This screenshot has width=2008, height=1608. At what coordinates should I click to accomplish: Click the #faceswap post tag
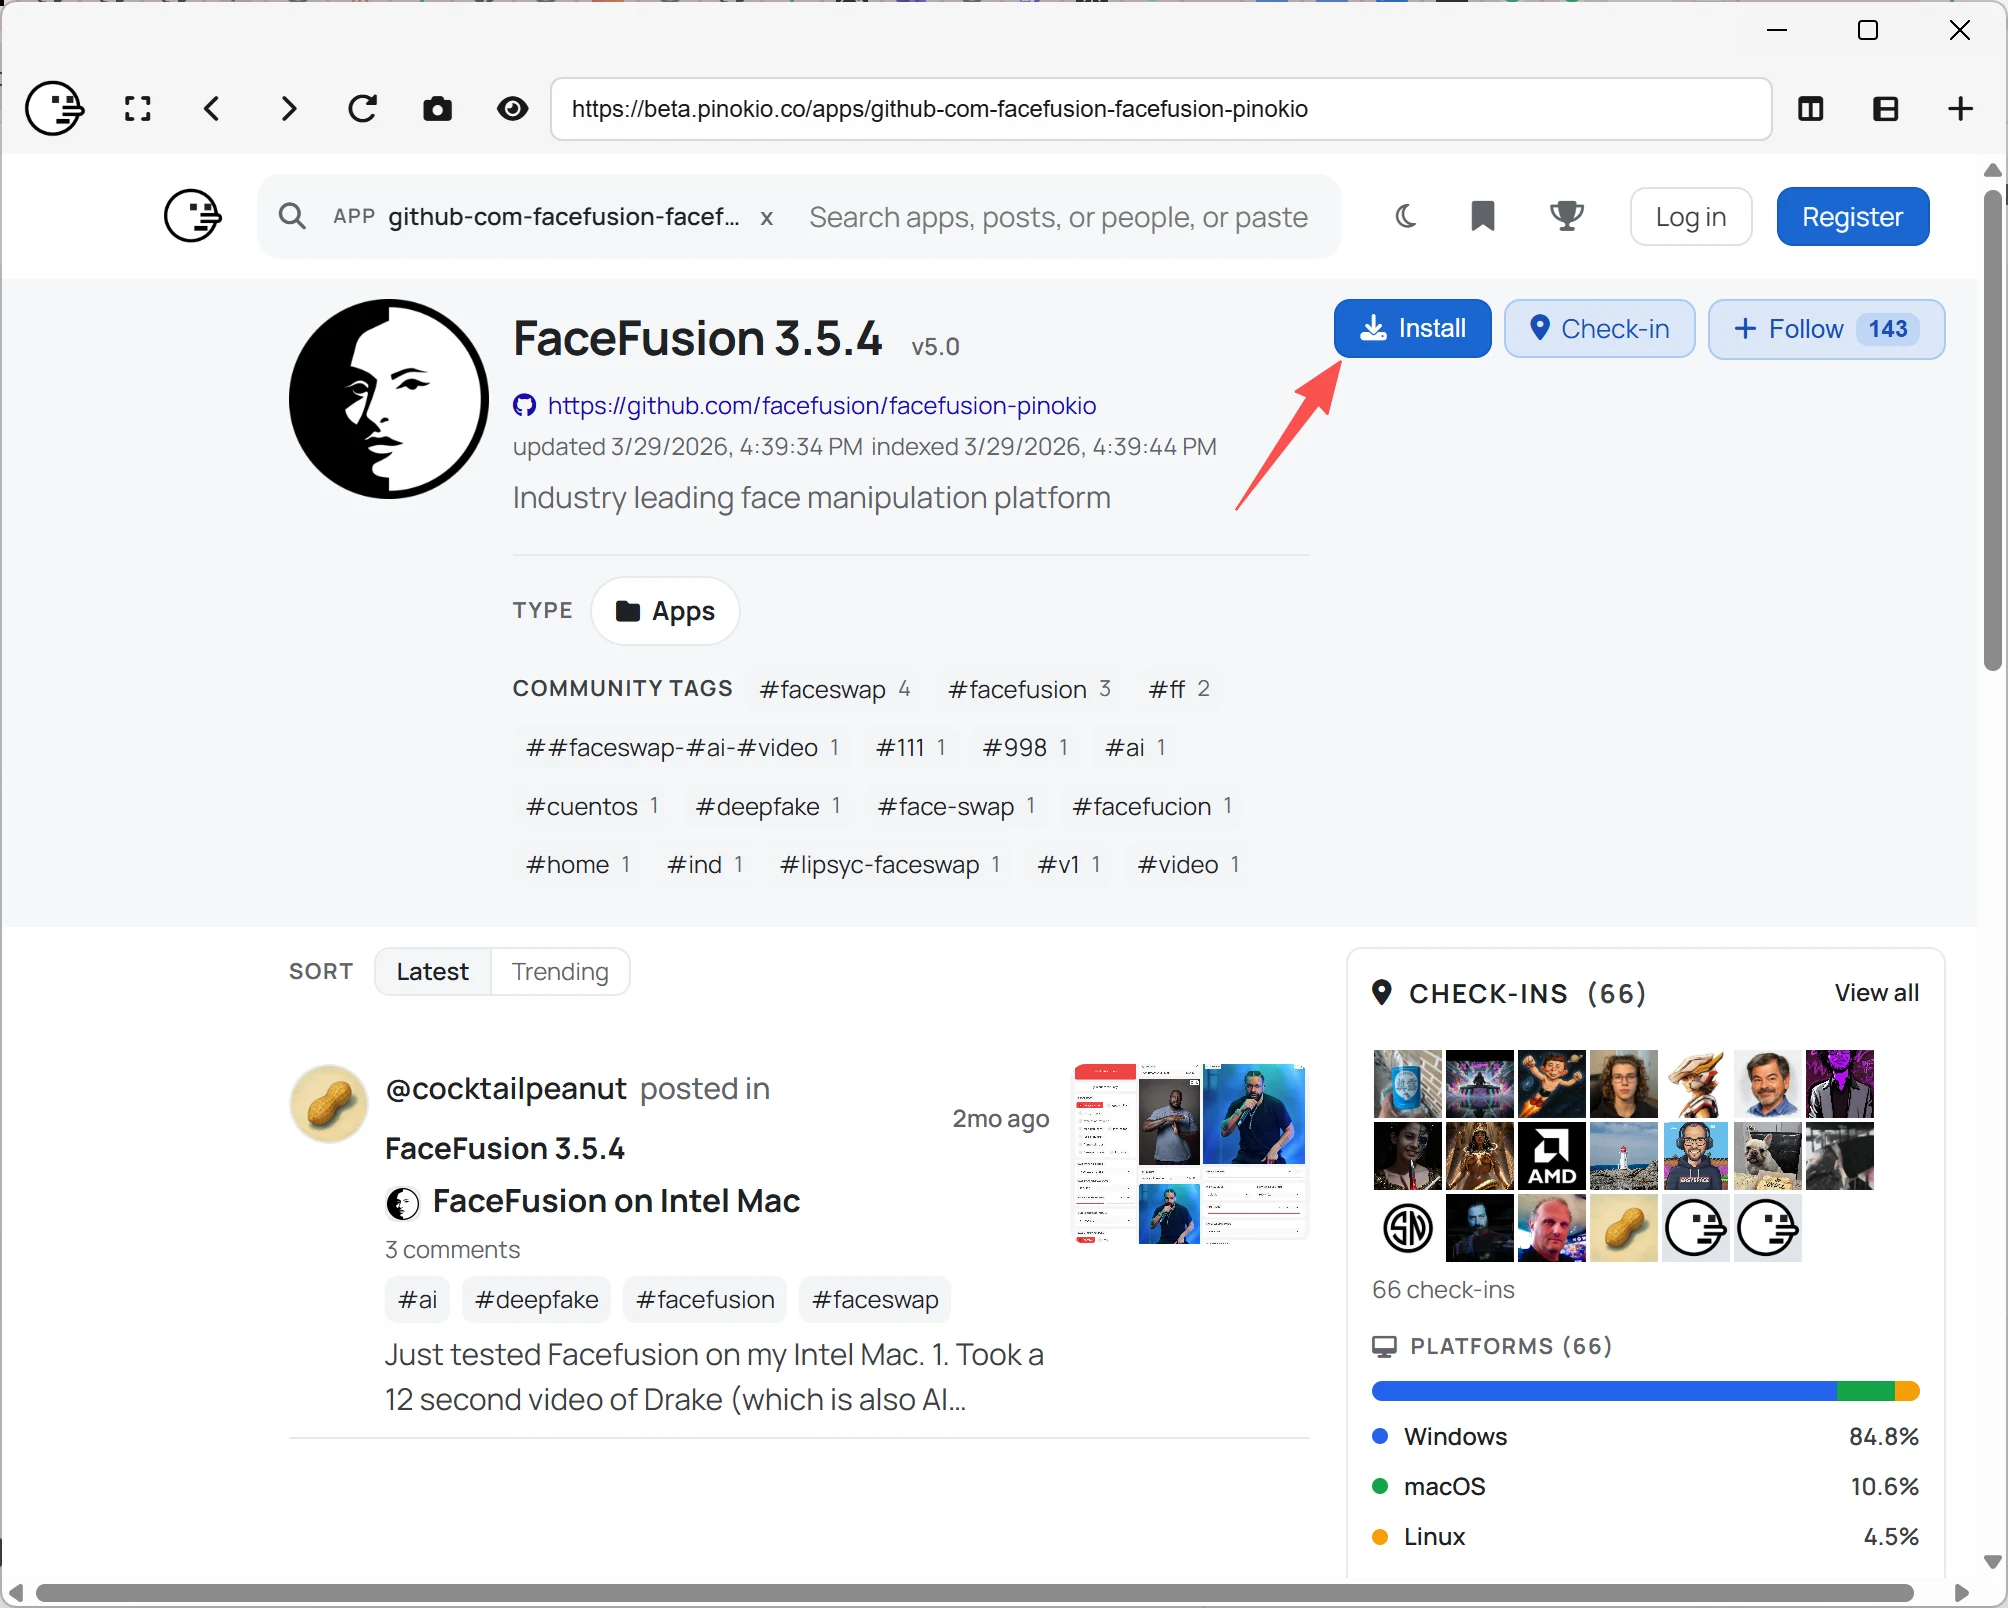875,1299
